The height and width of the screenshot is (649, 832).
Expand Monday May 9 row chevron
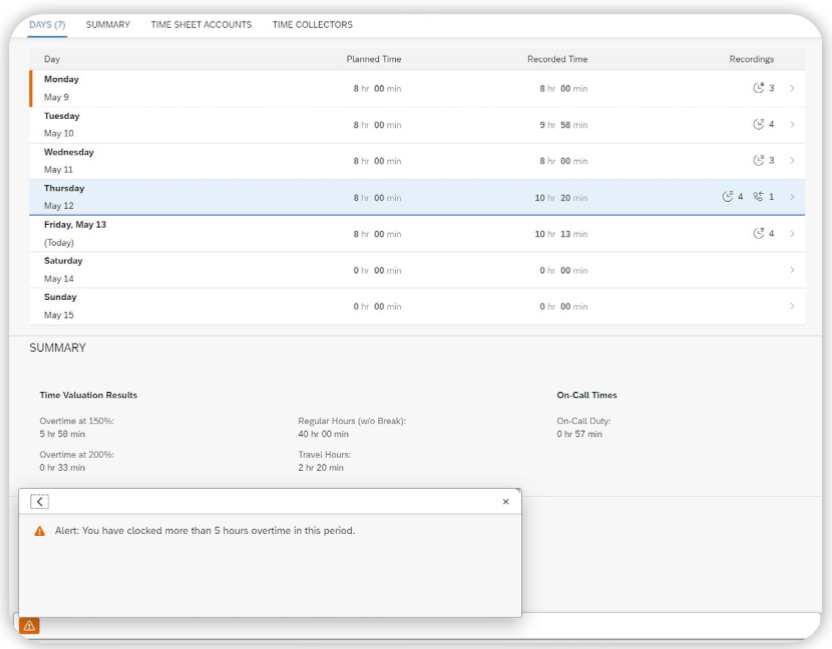point(792,88)
